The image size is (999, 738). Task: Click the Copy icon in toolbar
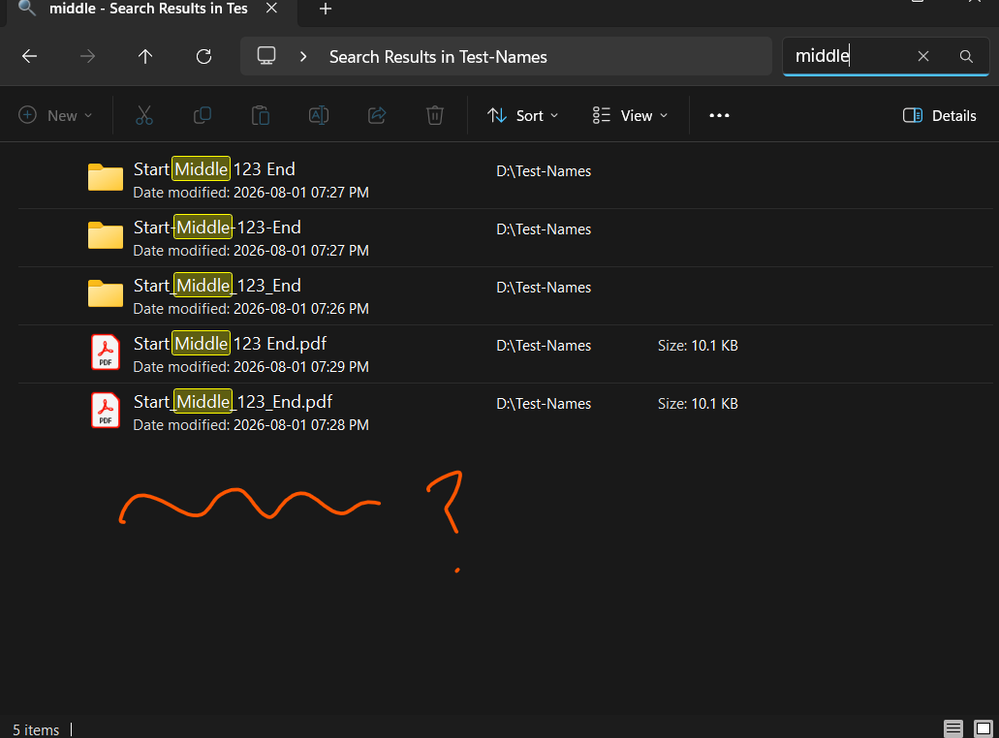click(203, 115)
